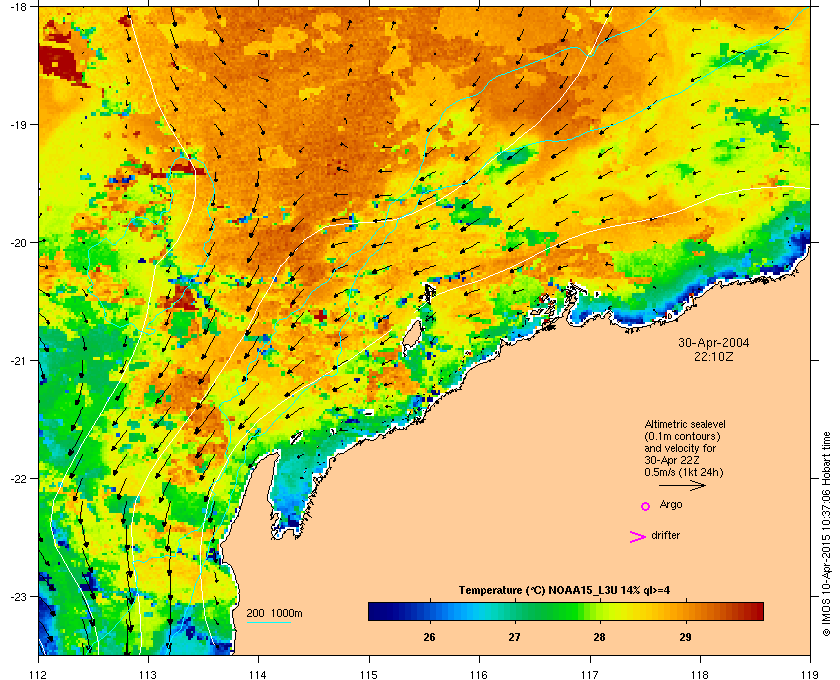Click the dark red end of temperature colorbar
The width and height of the screenshot is (840, 680).
[756, 611]
